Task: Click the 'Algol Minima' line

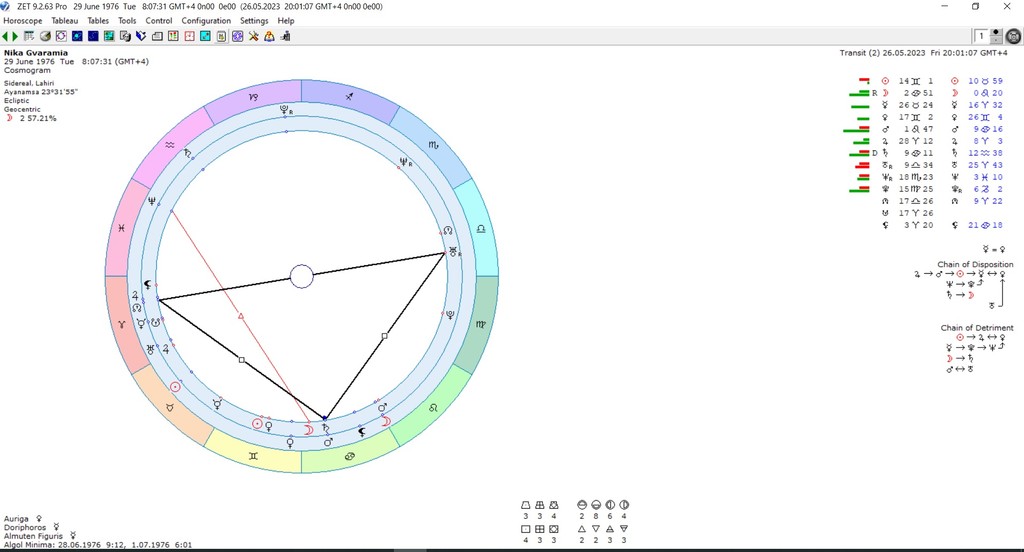Action: 98,544
